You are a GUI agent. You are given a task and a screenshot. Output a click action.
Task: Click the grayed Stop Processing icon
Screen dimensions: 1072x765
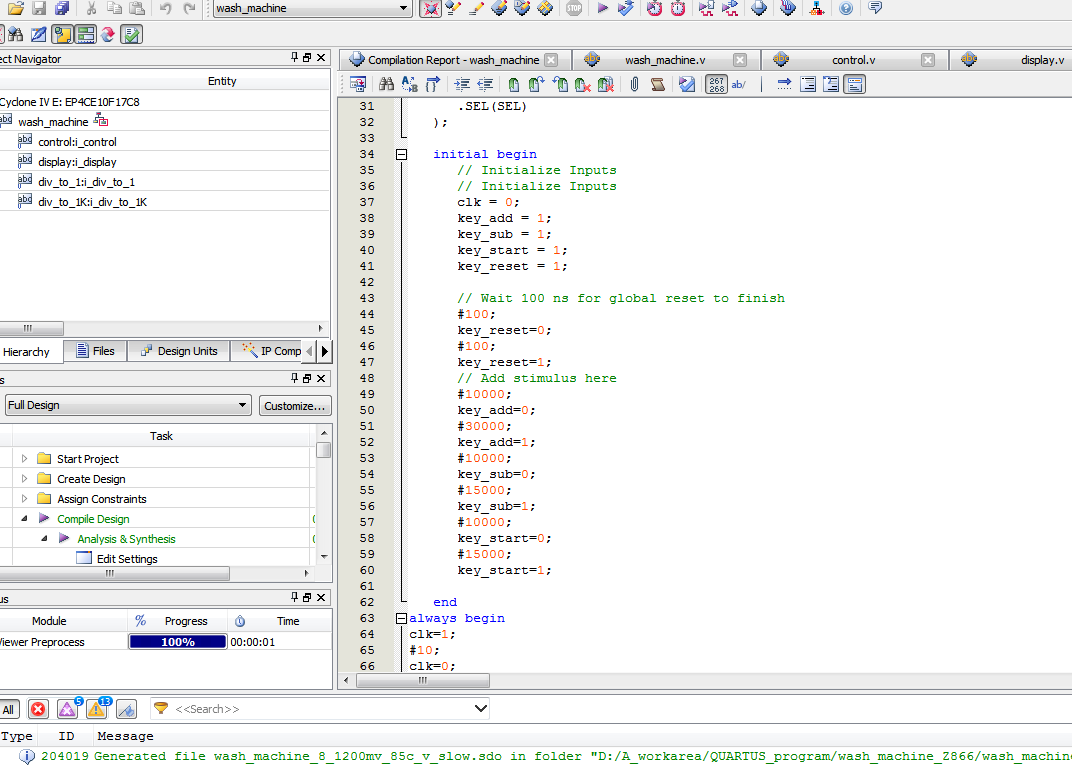(x=573, y=8)
